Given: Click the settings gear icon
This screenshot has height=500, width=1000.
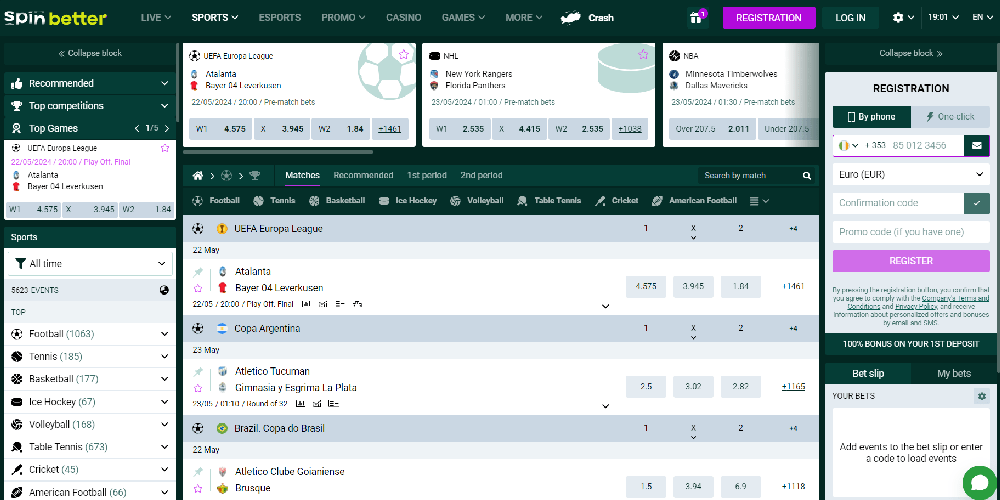Looking at the screenshot, I should click(x=898, y=18).
